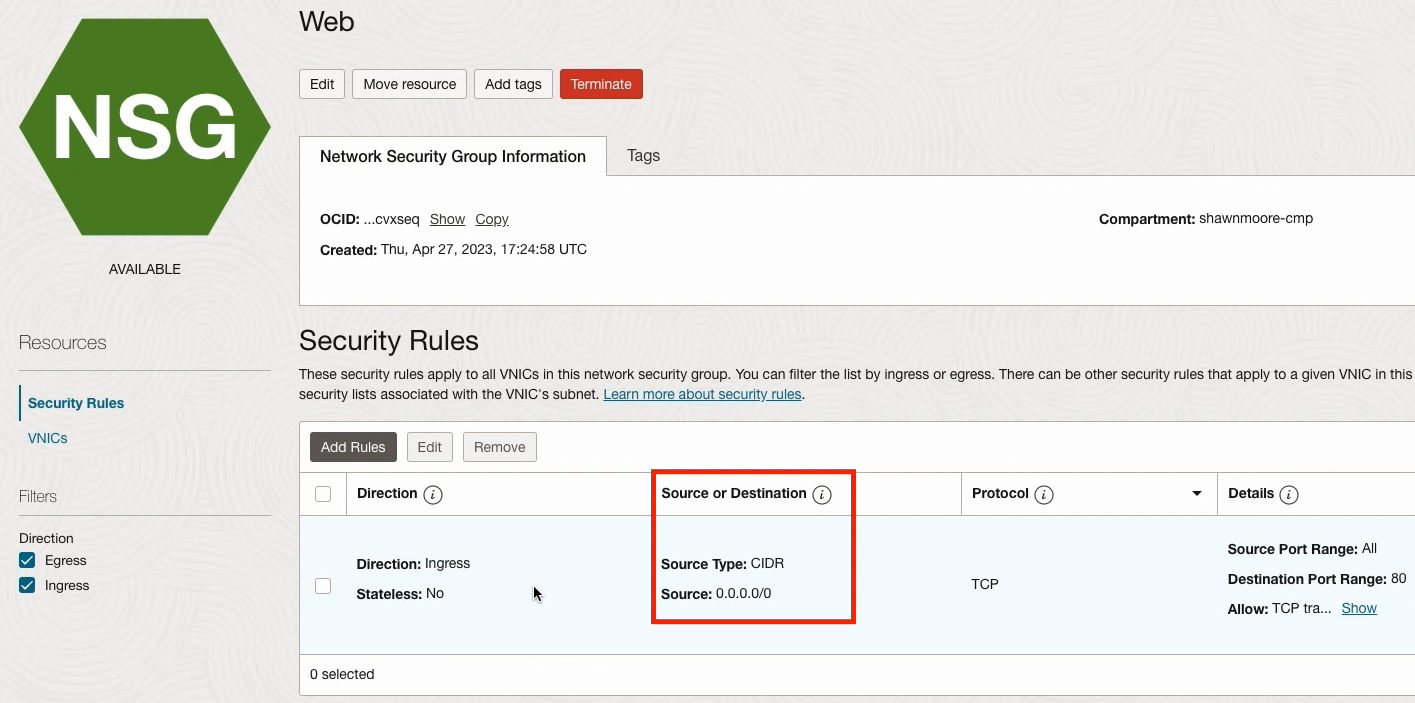Select Security Rules in Resources sidebar

76,403
